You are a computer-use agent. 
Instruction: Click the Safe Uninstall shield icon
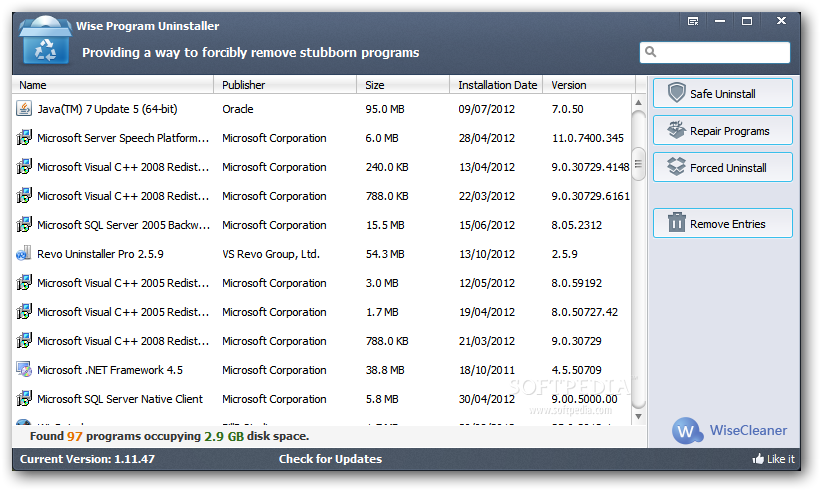(x=676, y=93)
